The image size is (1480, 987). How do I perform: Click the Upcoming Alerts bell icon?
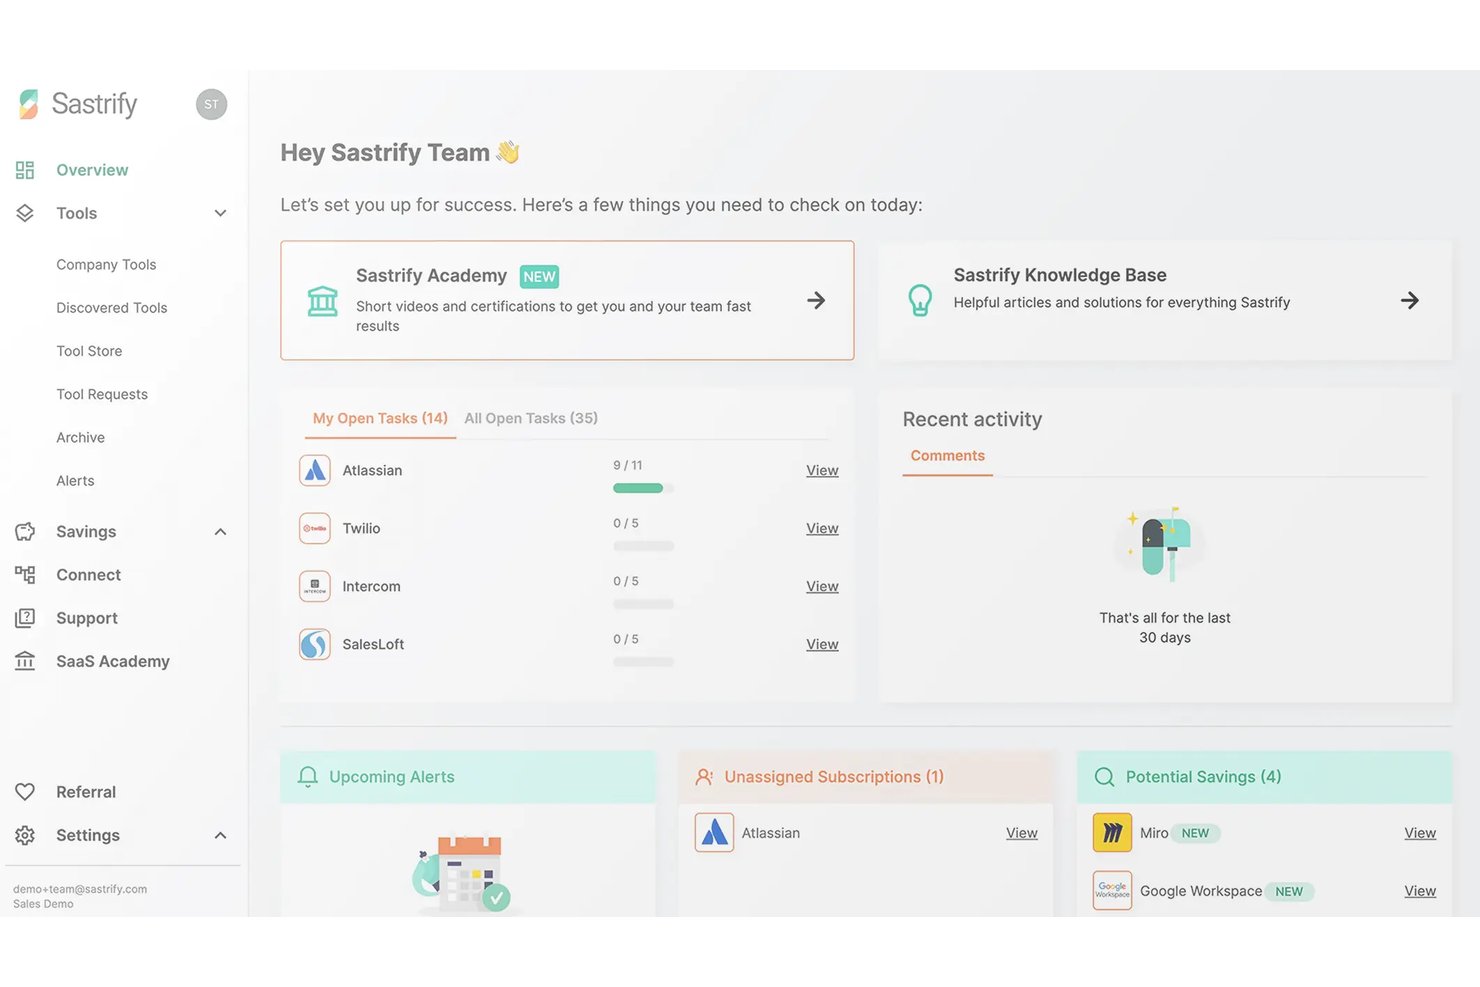(308, 777)
